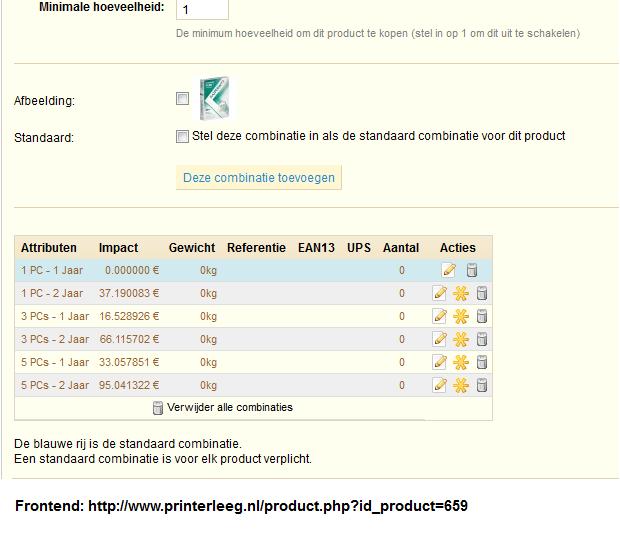Set 5 PCs - 2 Jaar as default combination
The width and height of the screenshot is (620, 559).
coord(461,385)
